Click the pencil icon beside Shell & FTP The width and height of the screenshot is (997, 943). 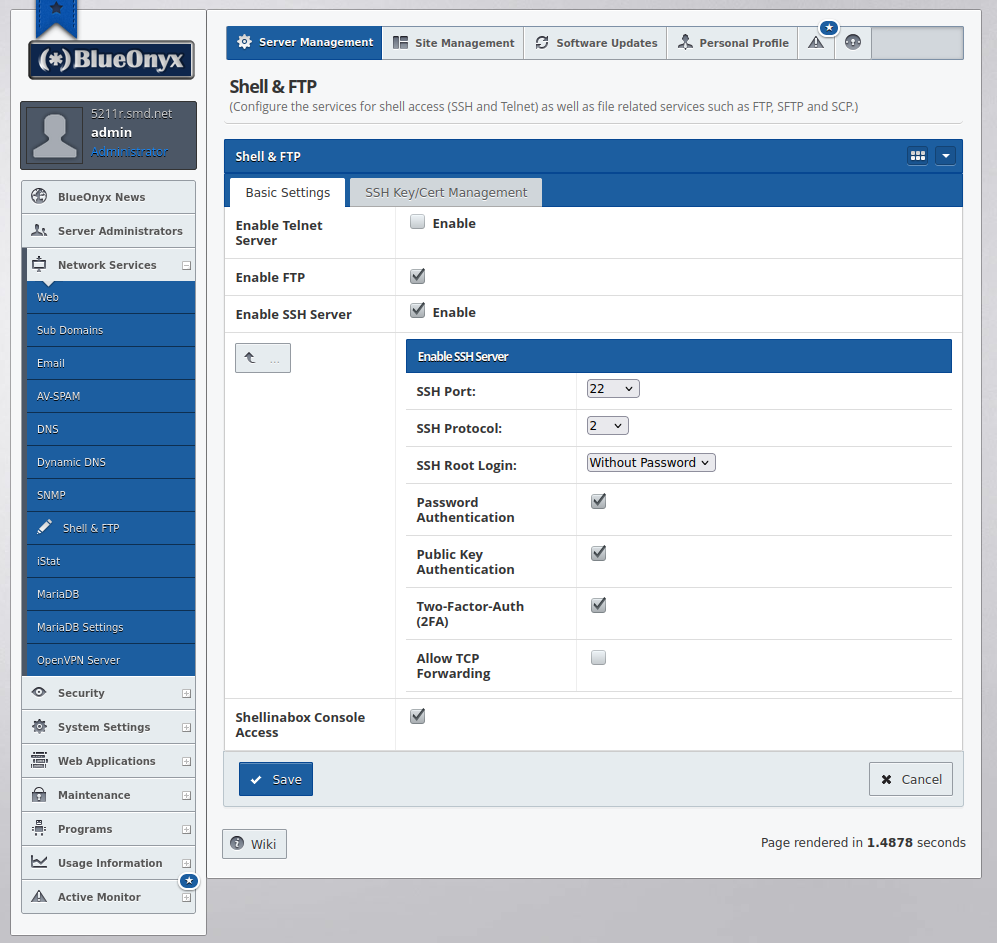(45, 527)
